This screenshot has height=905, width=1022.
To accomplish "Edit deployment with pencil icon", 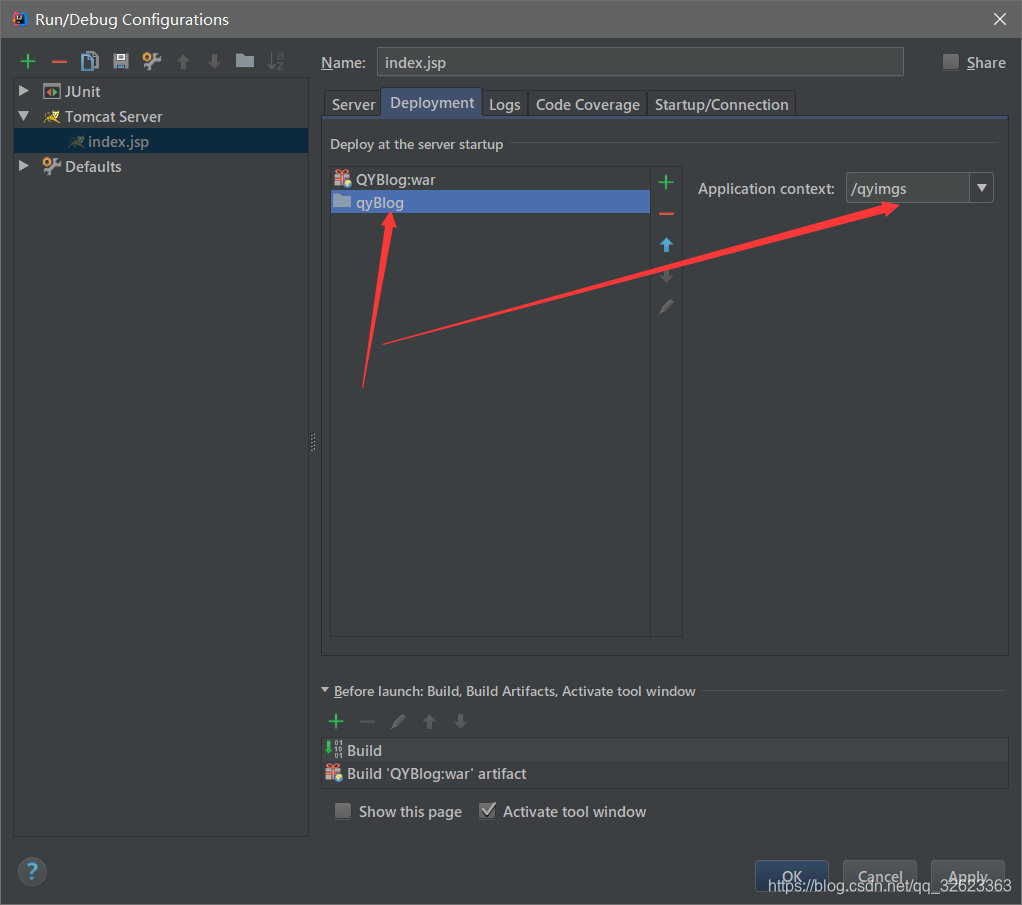I will (x=665, y=306).
